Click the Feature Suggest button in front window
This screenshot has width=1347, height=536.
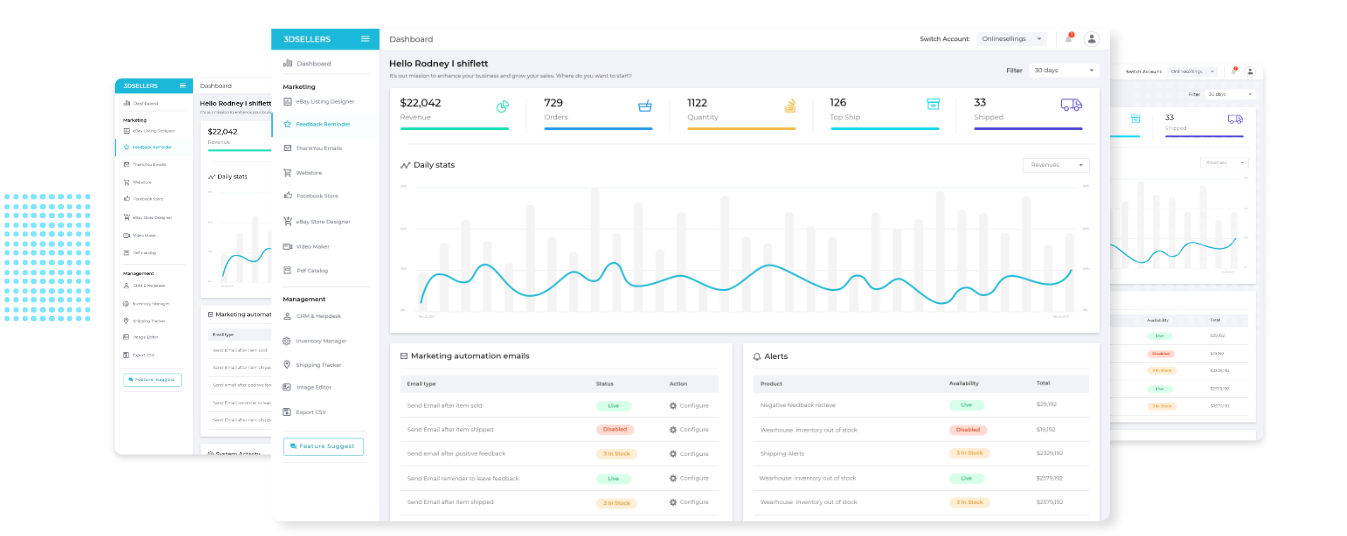pos(323,446)
